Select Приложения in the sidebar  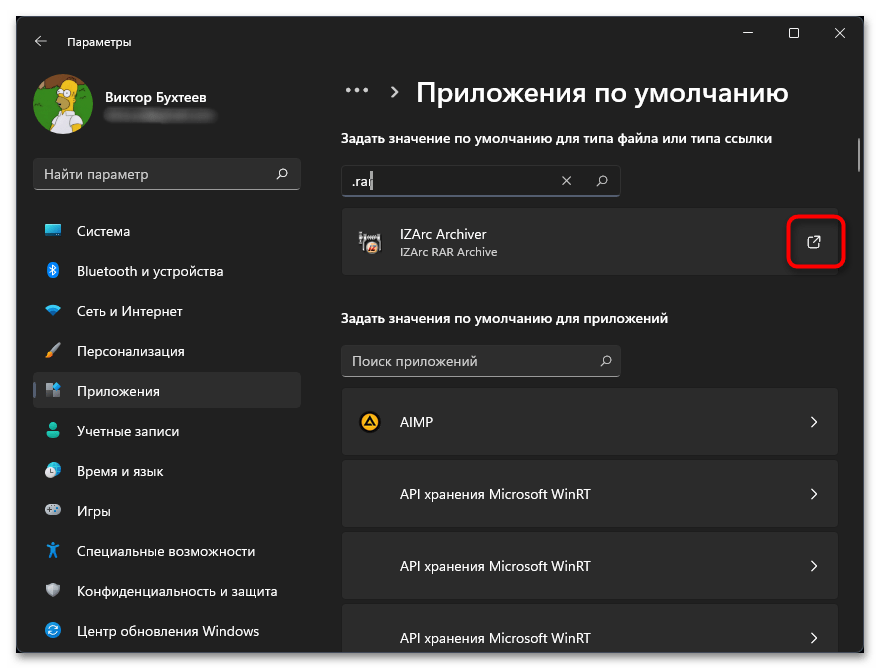point(167,391)
